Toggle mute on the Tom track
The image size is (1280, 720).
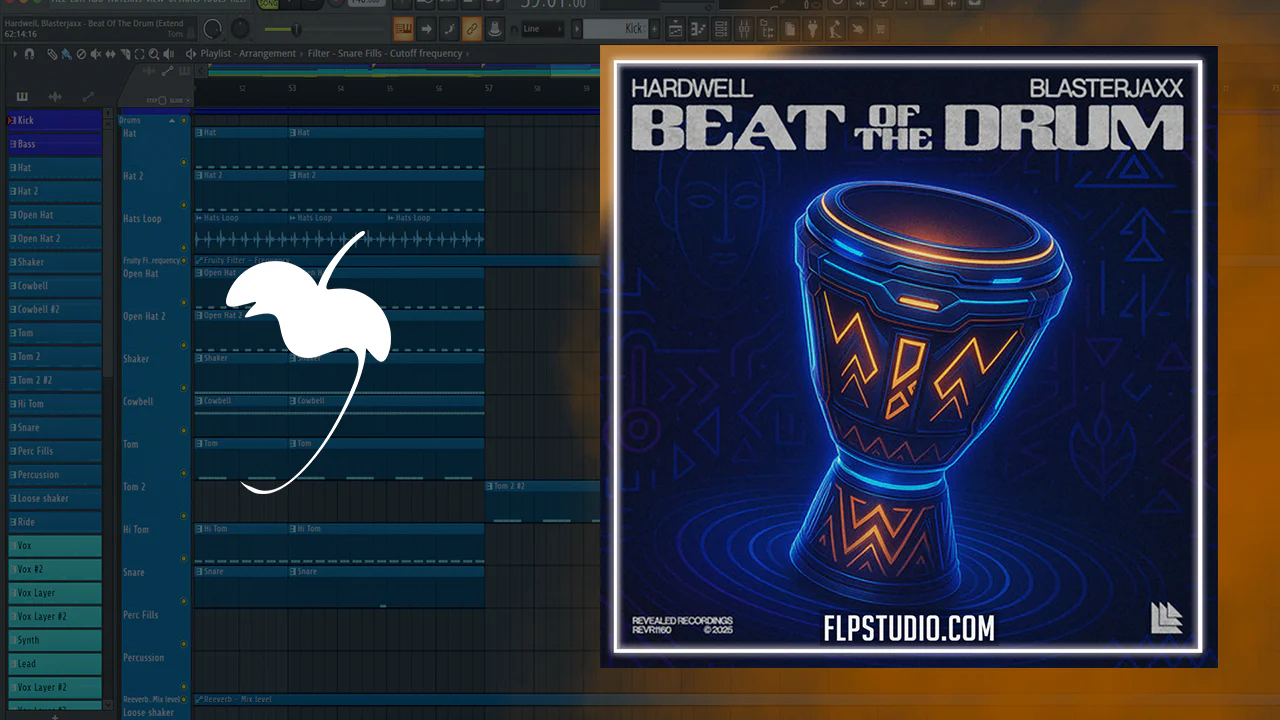click(183, 473)
